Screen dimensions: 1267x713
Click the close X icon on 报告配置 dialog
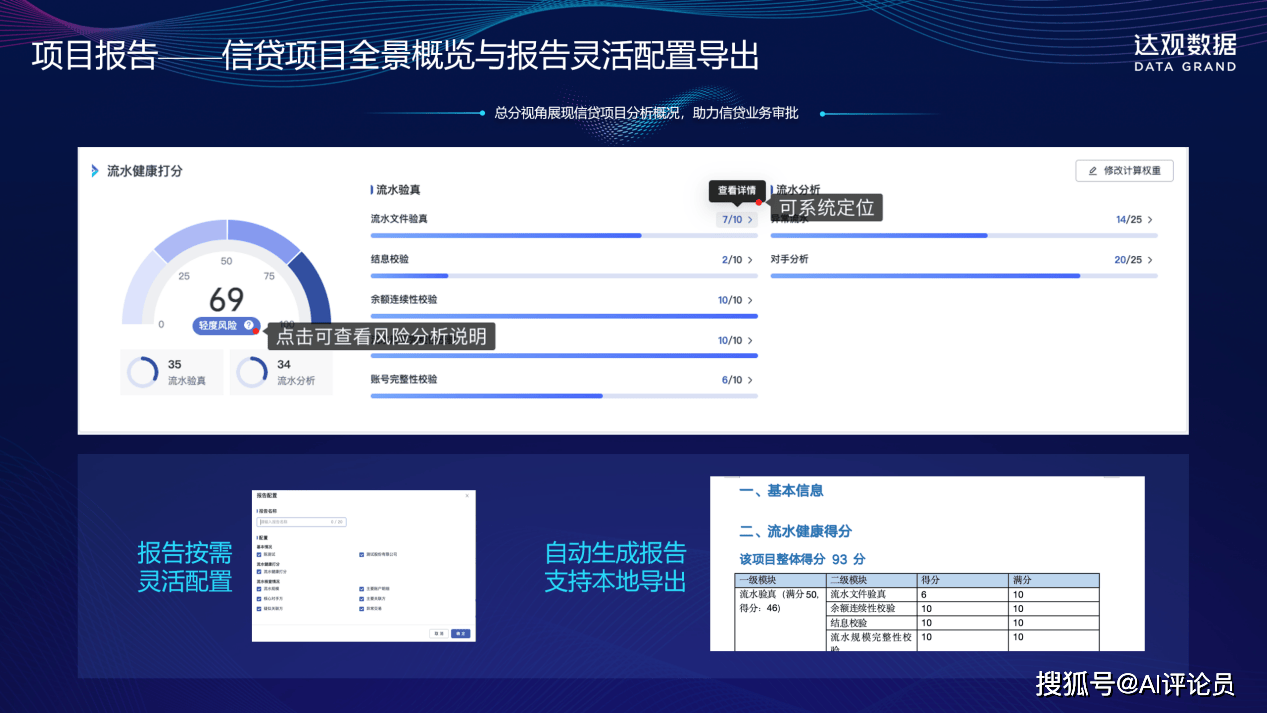click(x=468, y=496)
